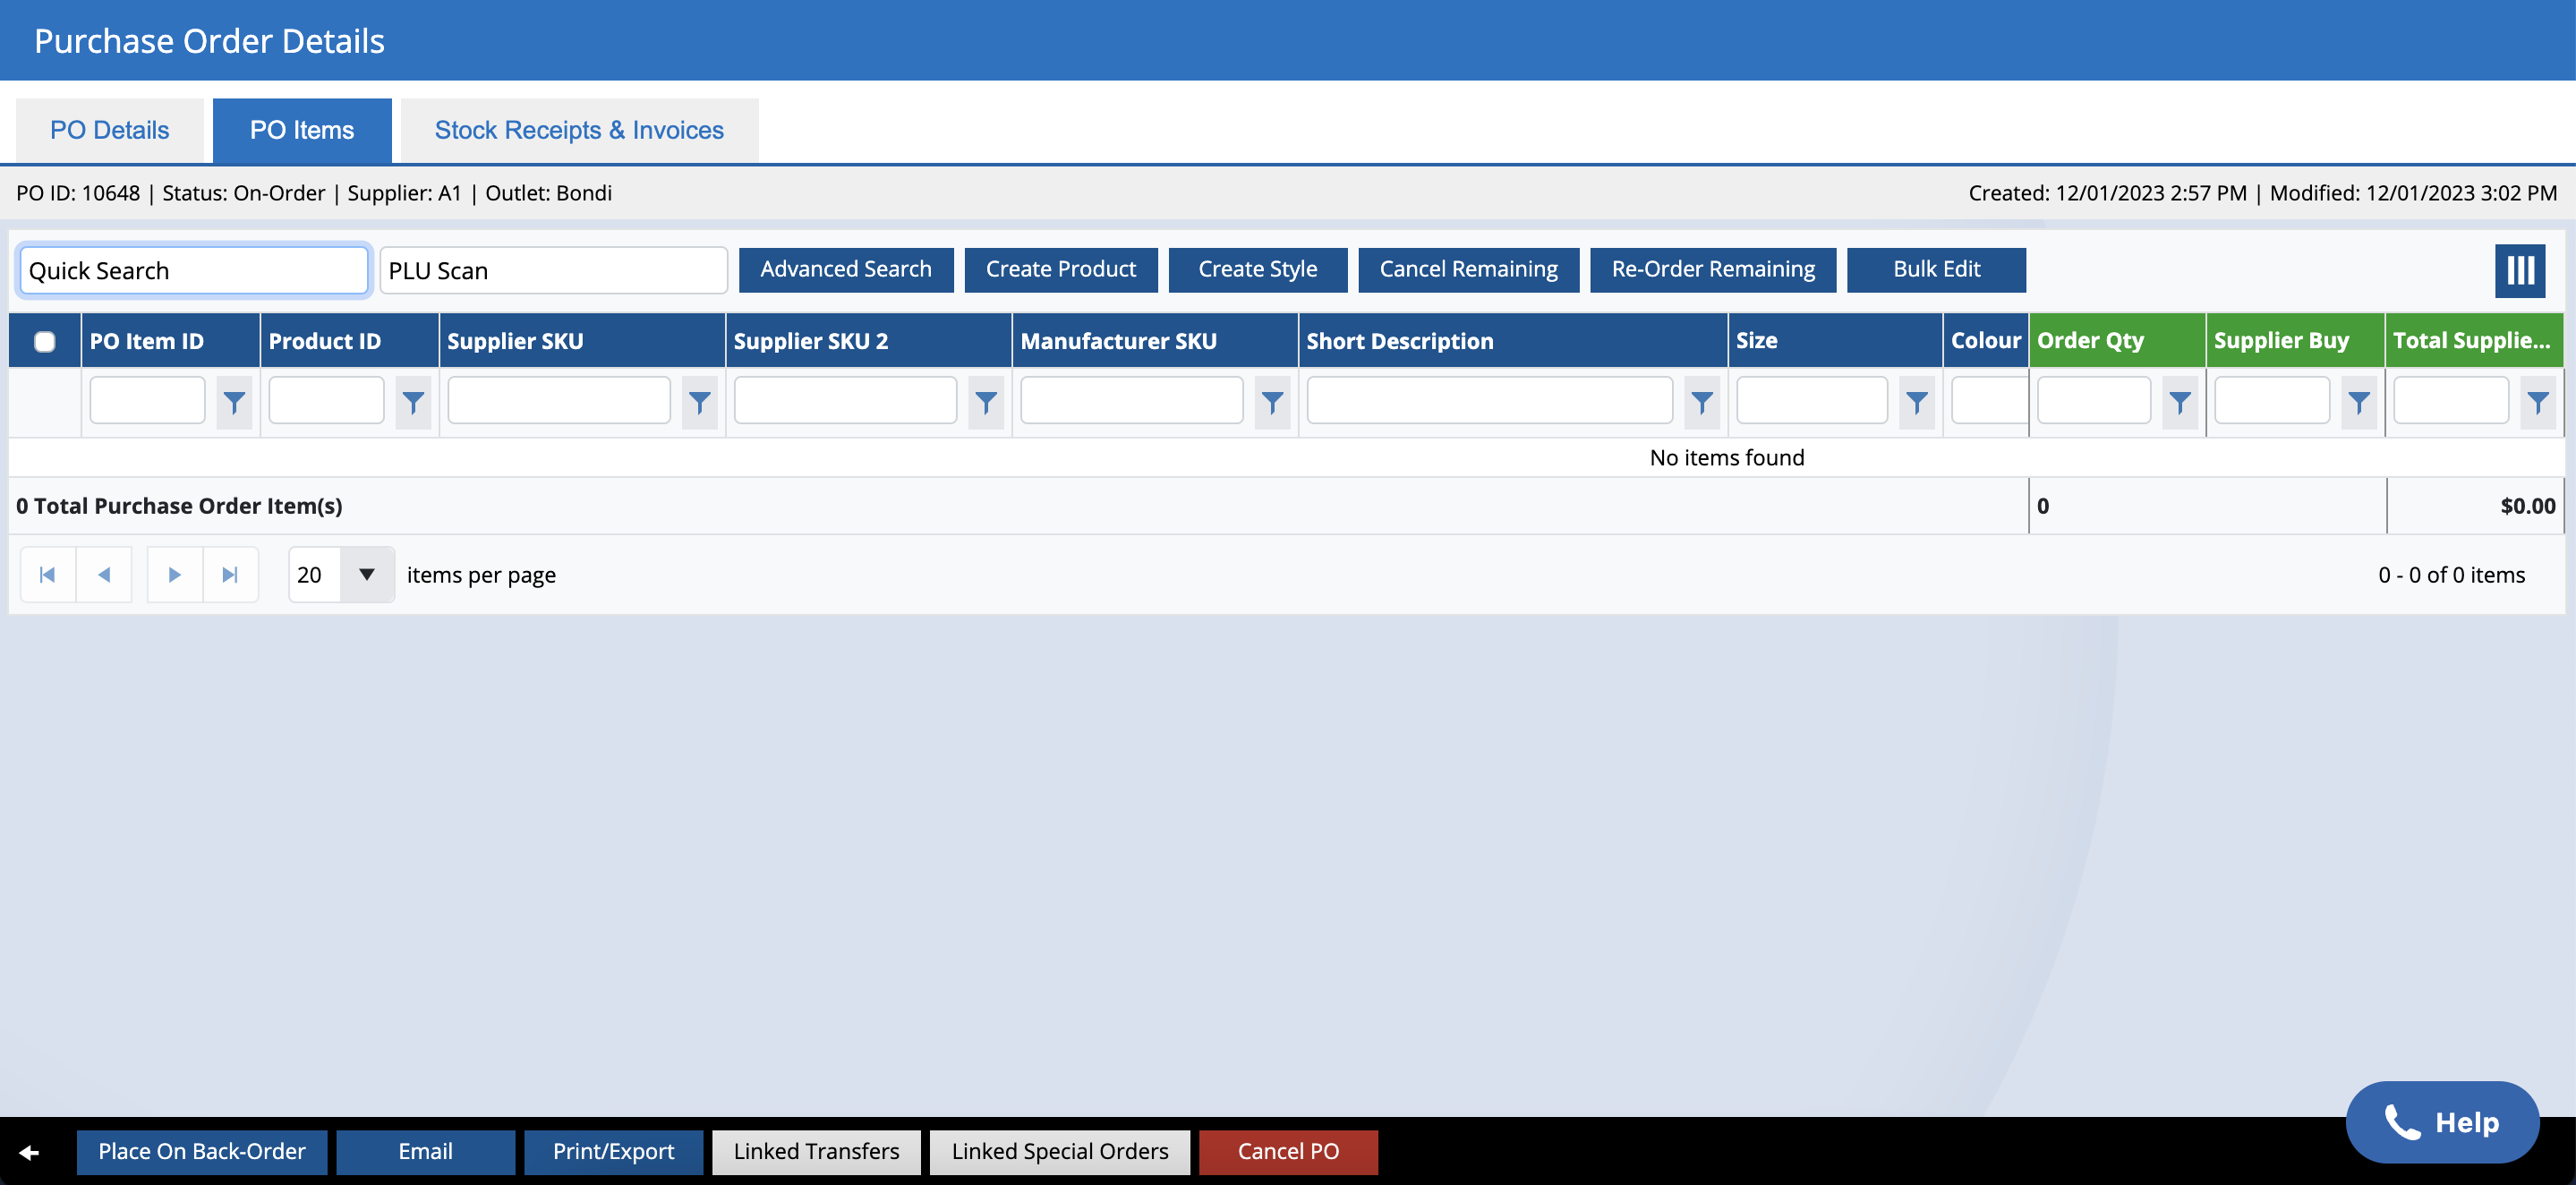The width and height of the screenshot is (2576, 1185).
Task: Click the PO Item ID filter icon
Action: pyautogui.click(x=234, y=402)
